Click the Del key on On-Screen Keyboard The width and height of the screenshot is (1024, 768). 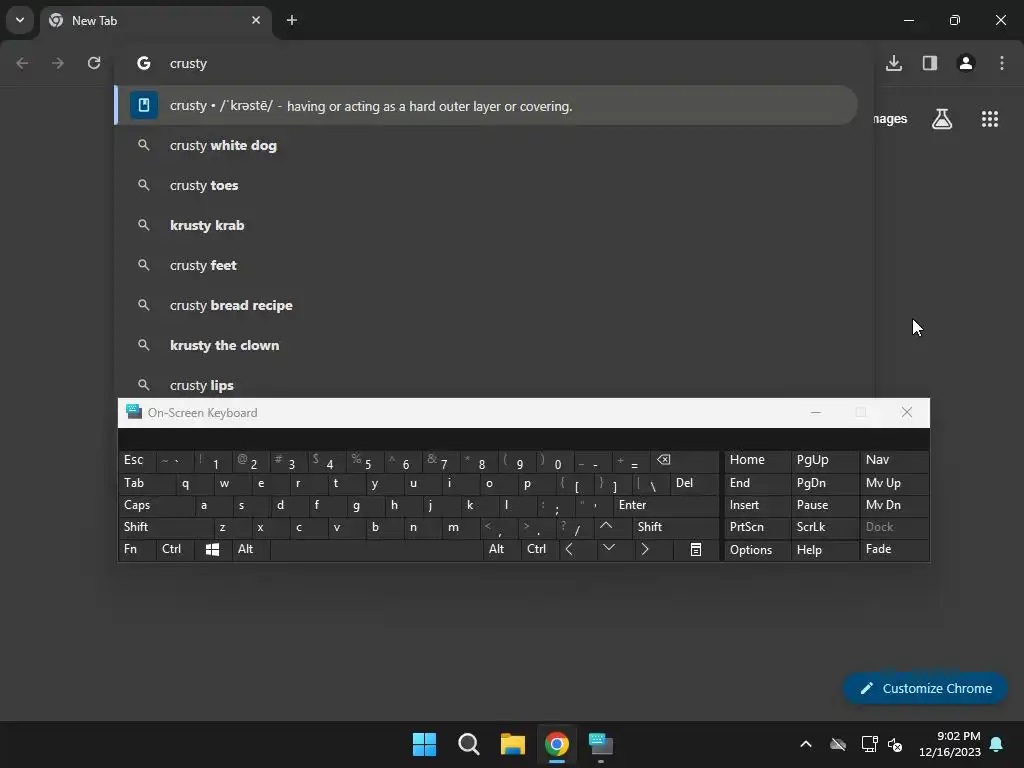[695, 483]
